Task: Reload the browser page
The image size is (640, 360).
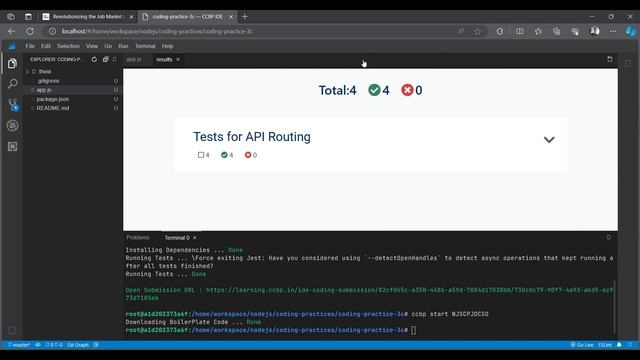Action: tap(30, 31)
